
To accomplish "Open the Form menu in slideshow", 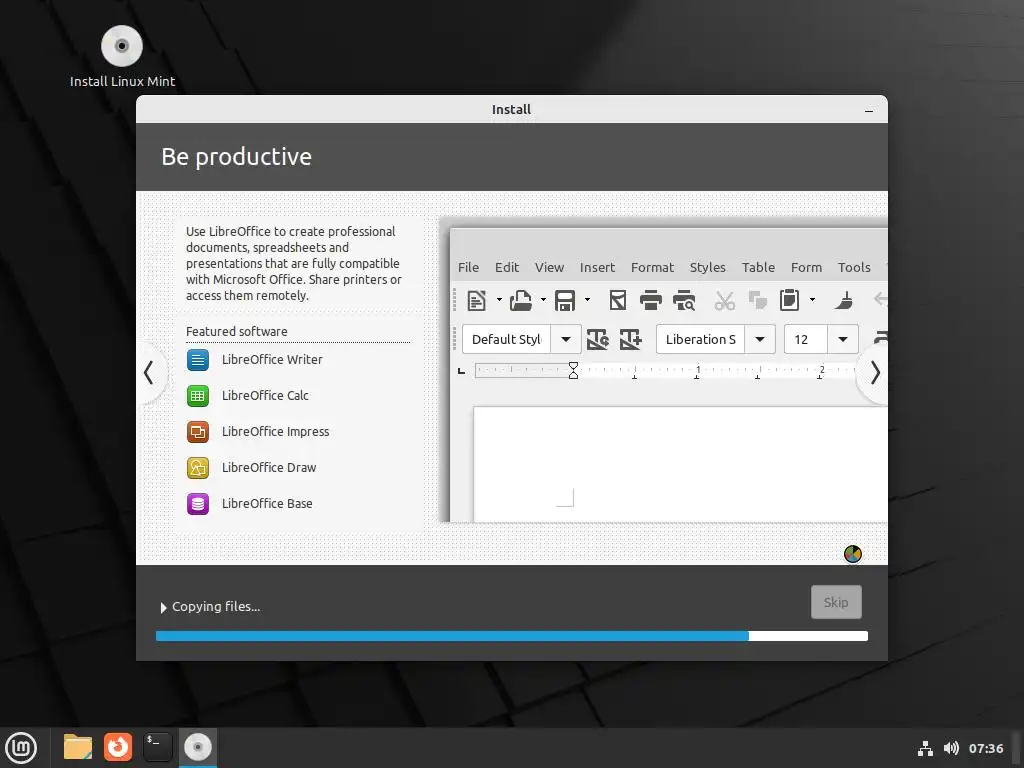I will point(806,267).
